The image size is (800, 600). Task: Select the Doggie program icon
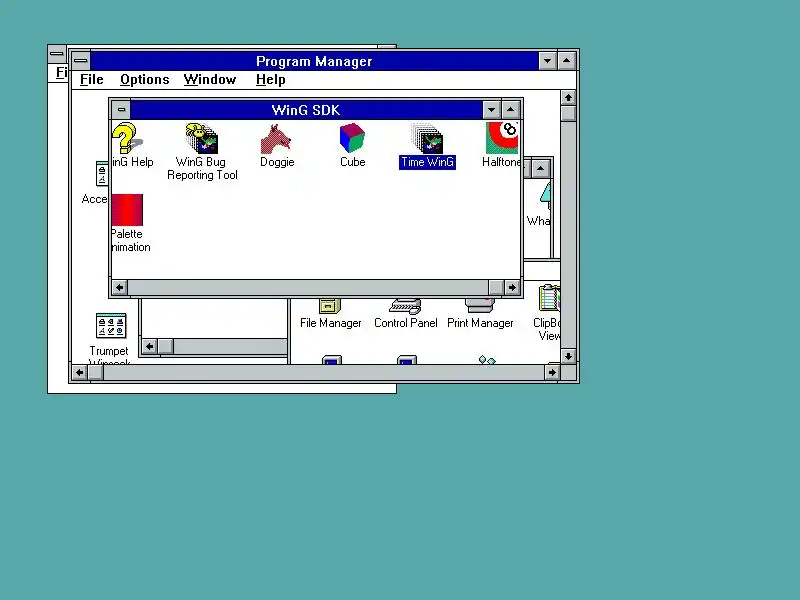click(x=276, y=139)
